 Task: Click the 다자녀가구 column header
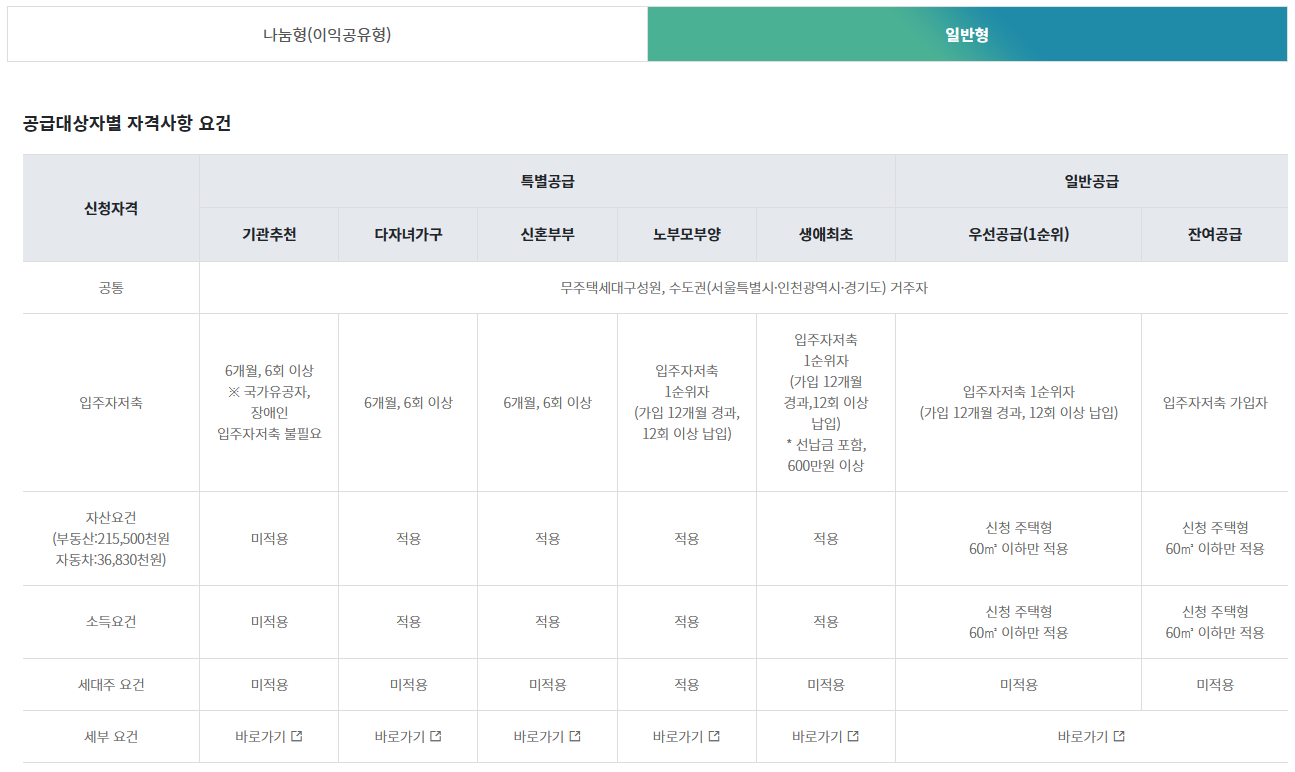pos(408,235)
